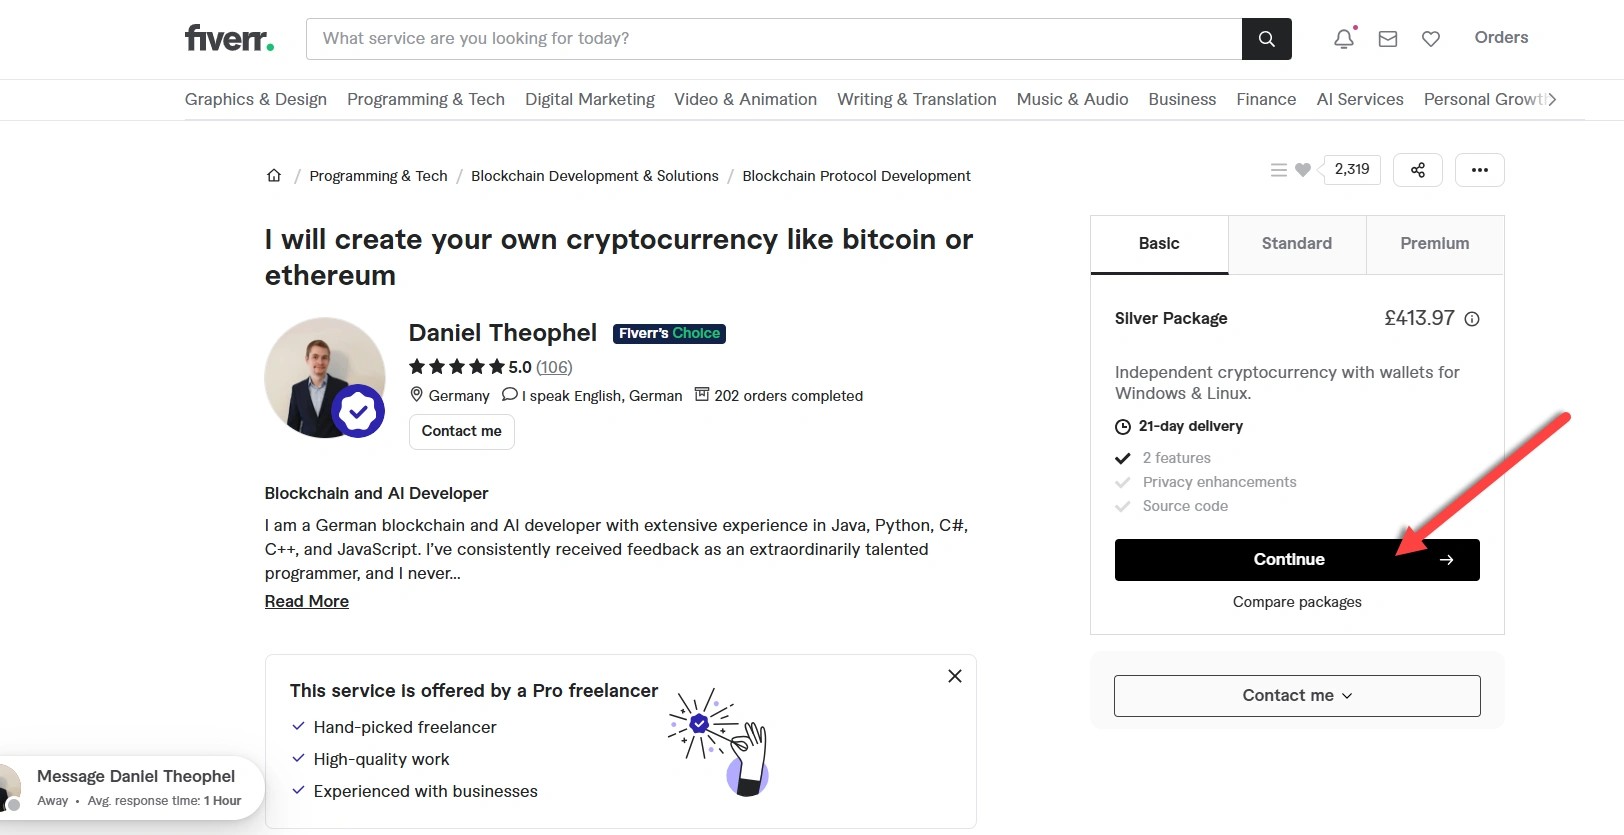Screen dimensions: 1624x835
Task: Click the share gig icon
Action: coord(1418,170)
